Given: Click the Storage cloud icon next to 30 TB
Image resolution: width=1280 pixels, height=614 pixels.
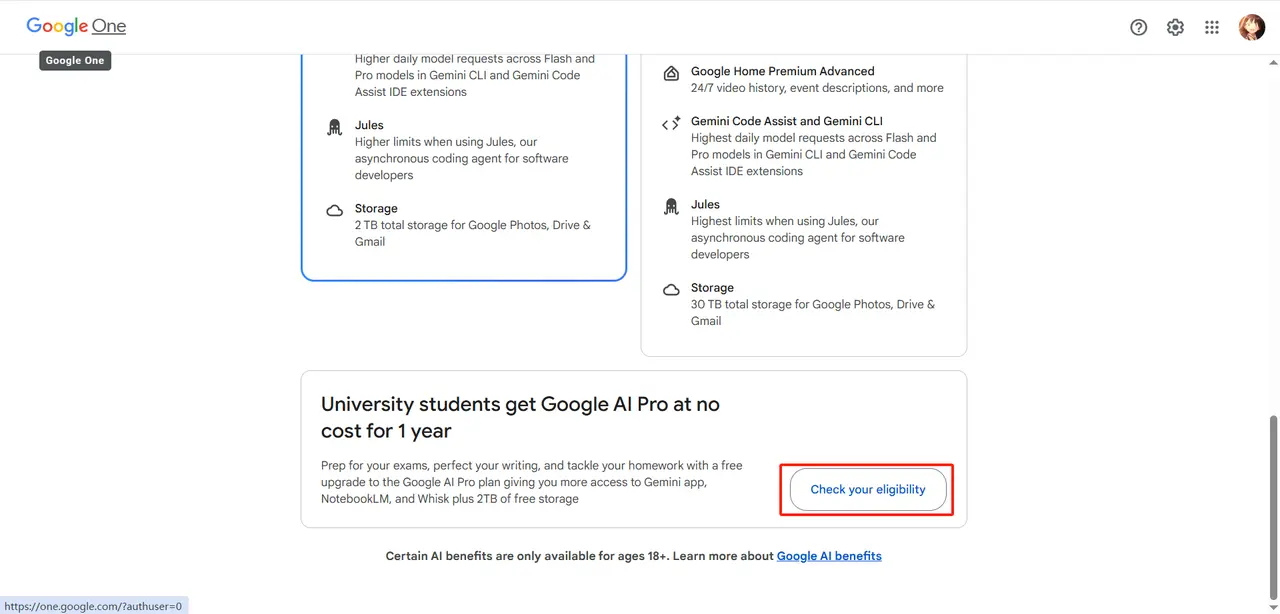Looking at the screenshot, I should (670, 289).
